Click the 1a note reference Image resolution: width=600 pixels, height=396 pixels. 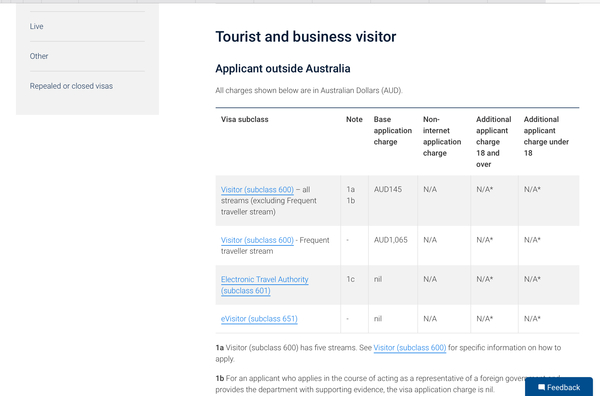coord(351,189)
